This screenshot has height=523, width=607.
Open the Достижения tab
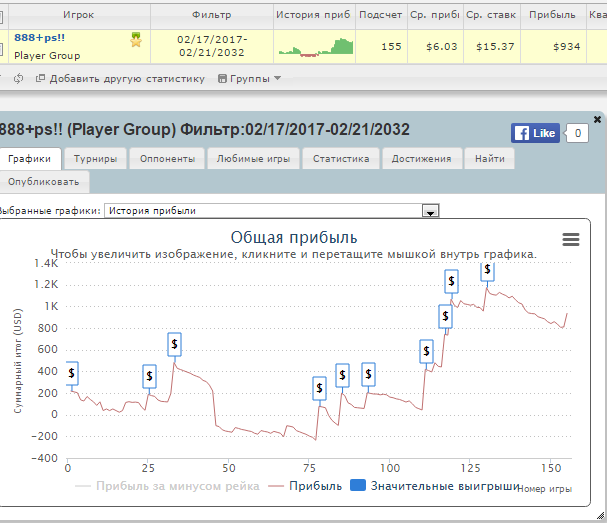(x=422, y=159)
